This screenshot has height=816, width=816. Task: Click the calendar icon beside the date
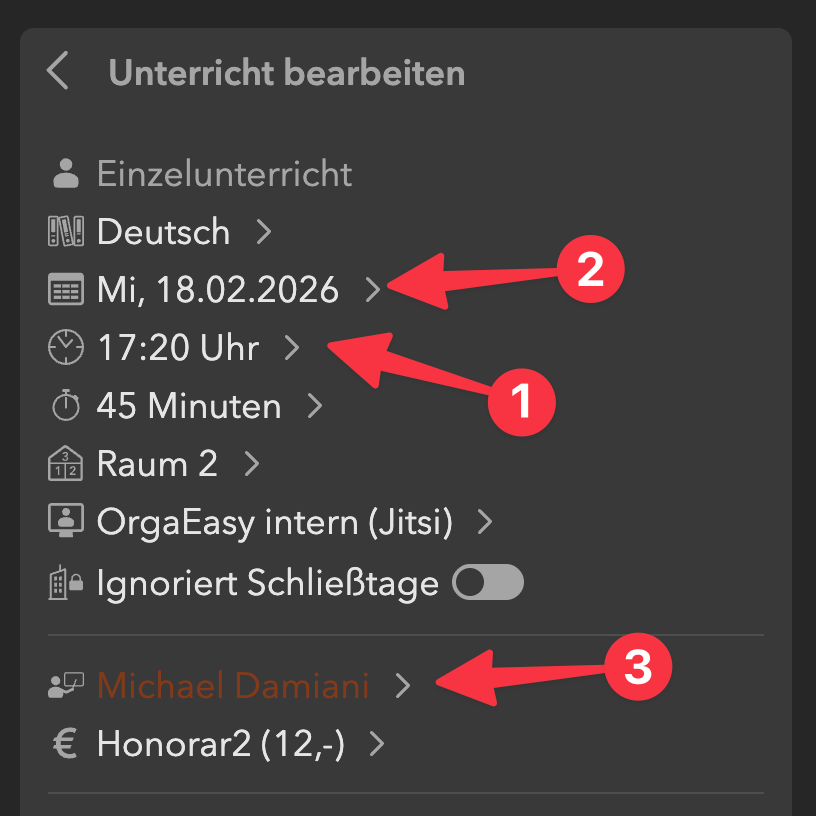pyautogui.click(x=66, y=290)
